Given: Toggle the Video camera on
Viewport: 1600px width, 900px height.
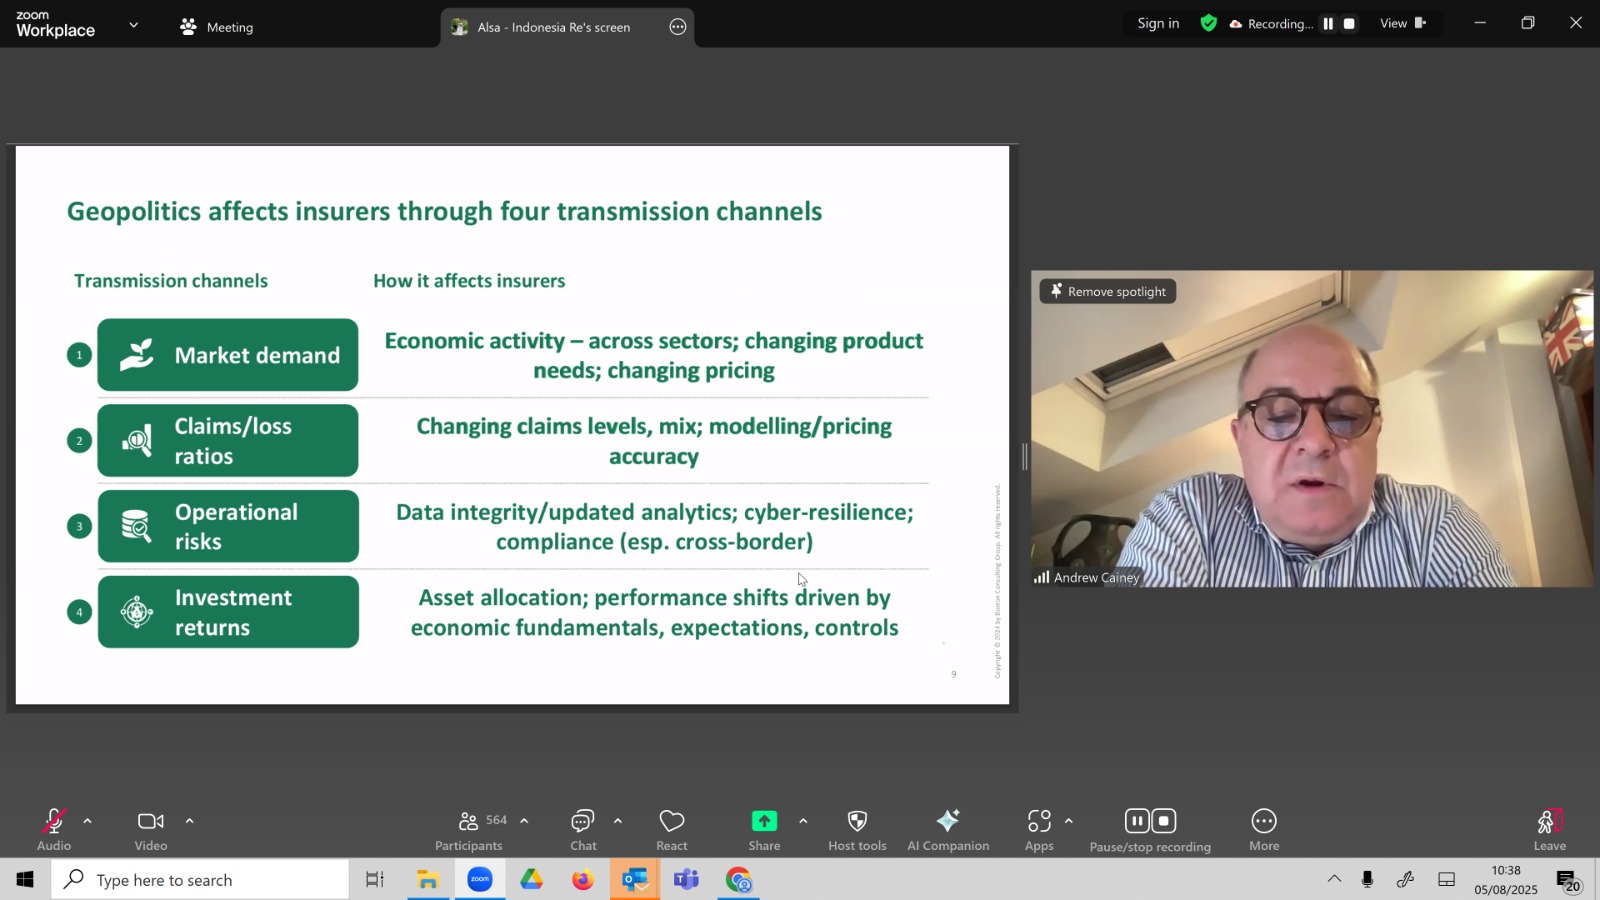Looking at the screenshot, I should coord(151,829).
